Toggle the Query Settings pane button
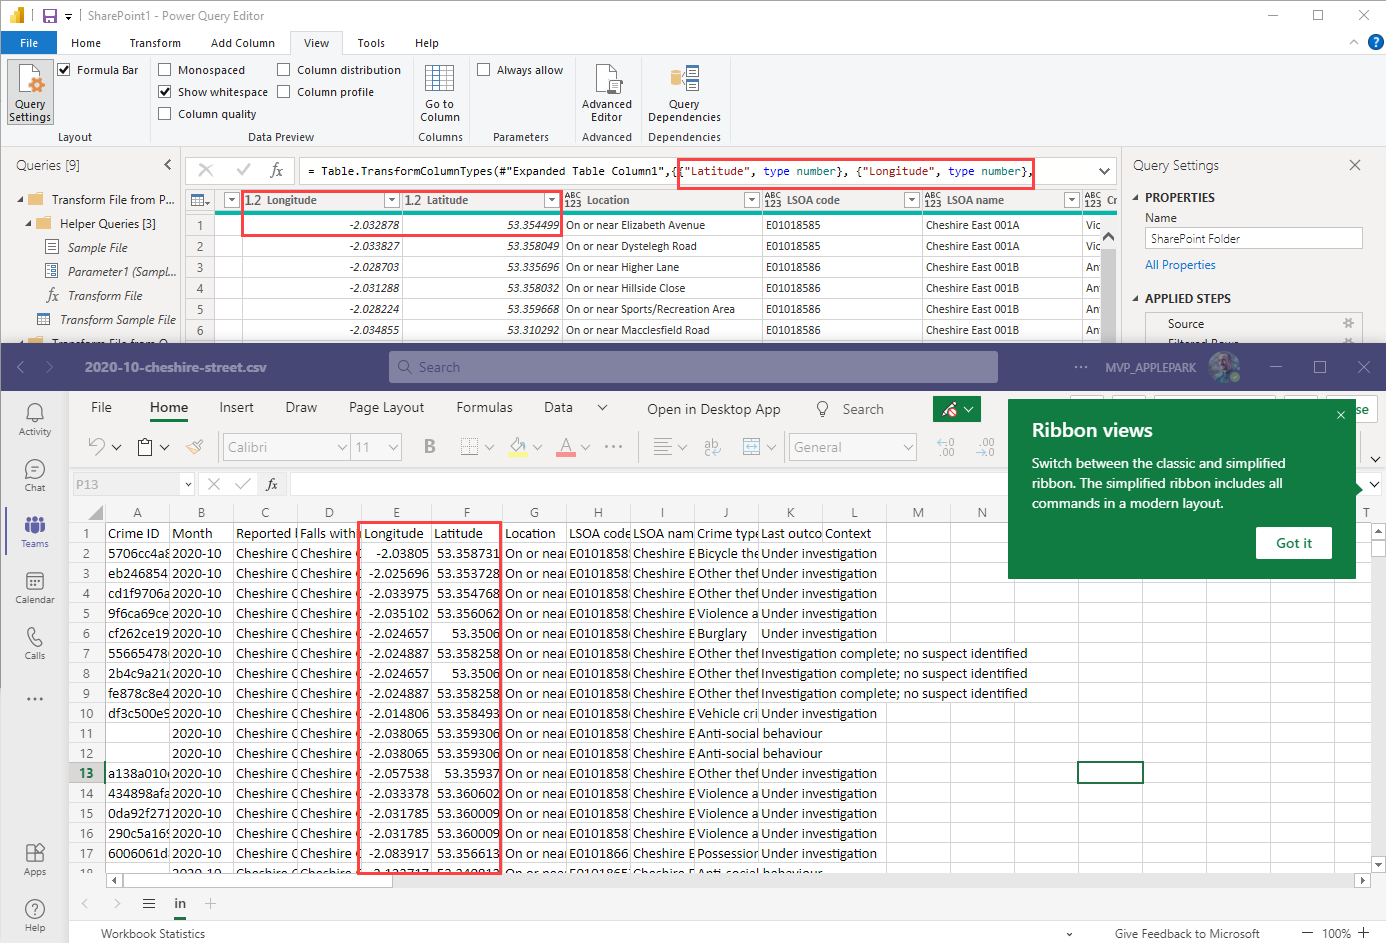The width and height of the screenshot is (1386, 943). coord(30,92)
